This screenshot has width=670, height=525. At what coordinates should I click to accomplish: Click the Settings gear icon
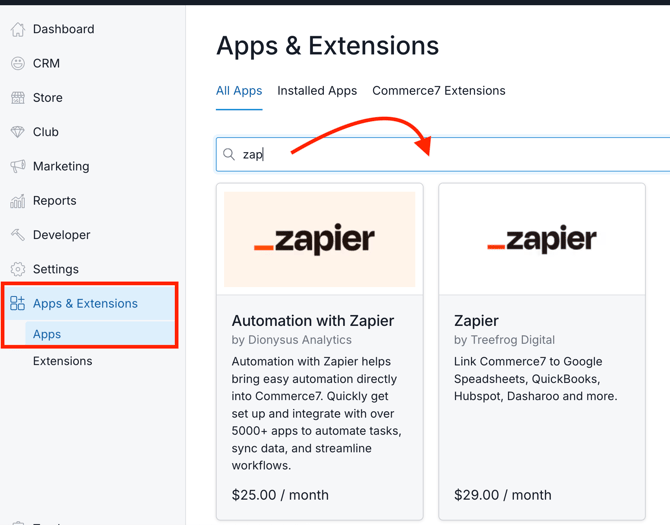18,269
